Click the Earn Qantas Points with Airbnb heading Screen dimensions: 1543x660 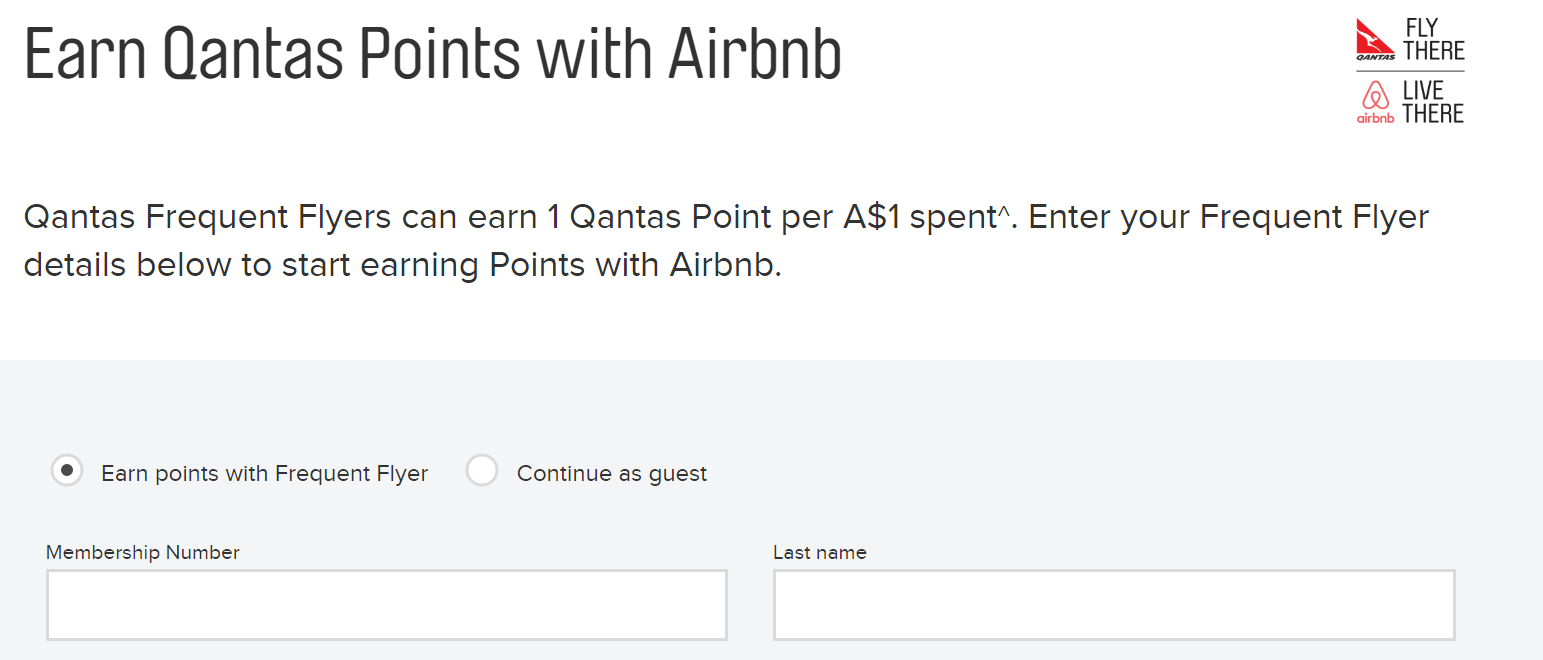(433, 53)
